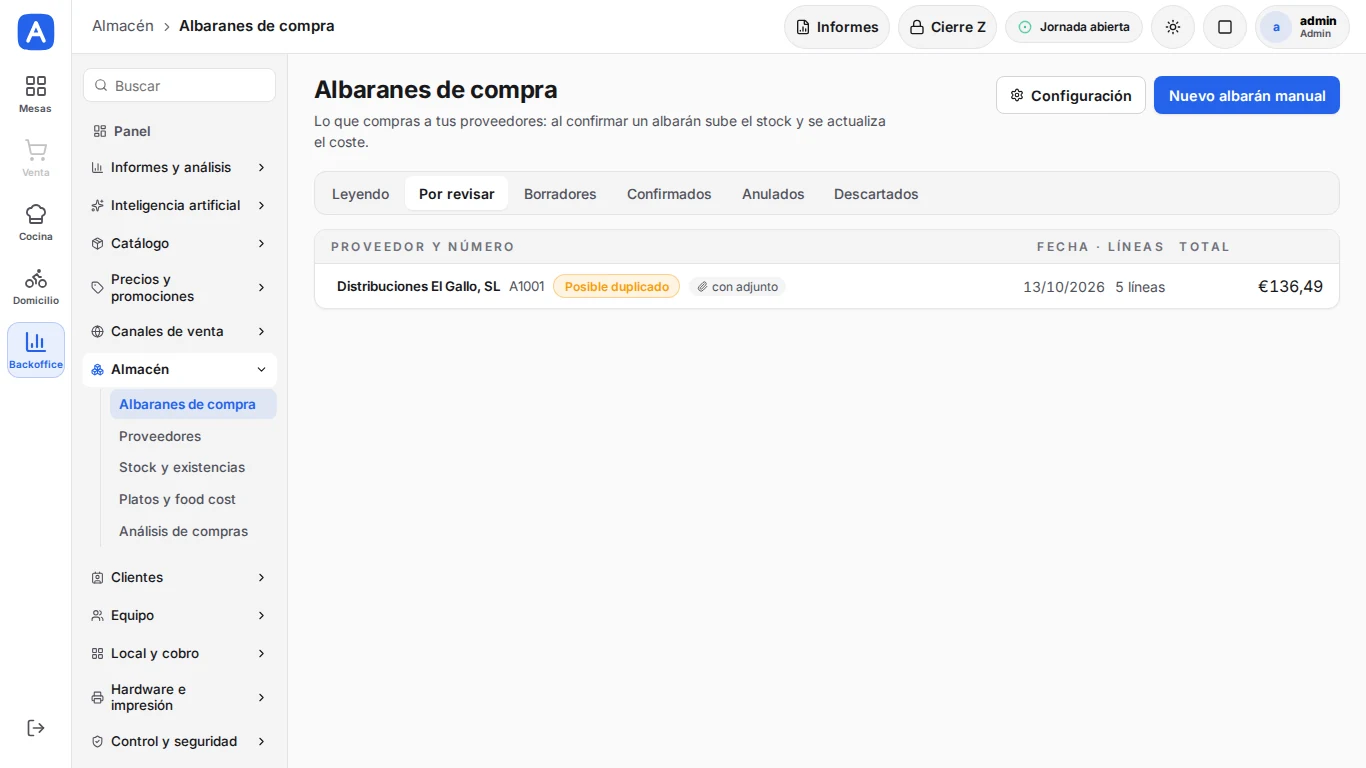The width and height of the screenshot is (1366, 768).
Task: Toggle light theme with the sun icon
Action: tap(1173, 27)
